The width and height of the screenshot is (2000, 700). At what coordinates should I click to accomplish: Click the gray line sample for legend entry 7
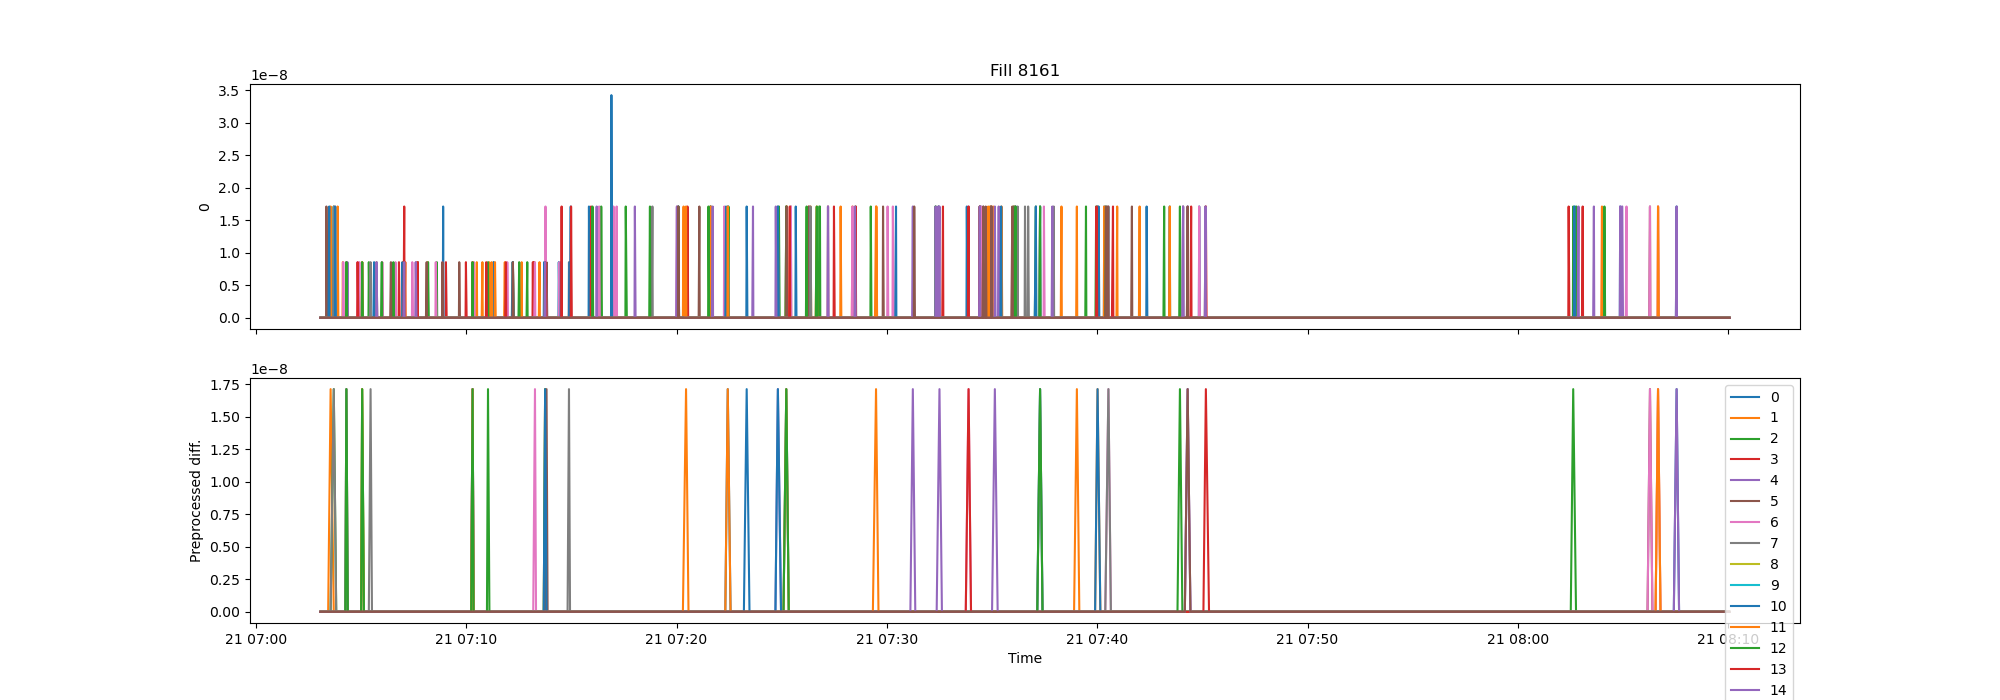pos(1744,544)
